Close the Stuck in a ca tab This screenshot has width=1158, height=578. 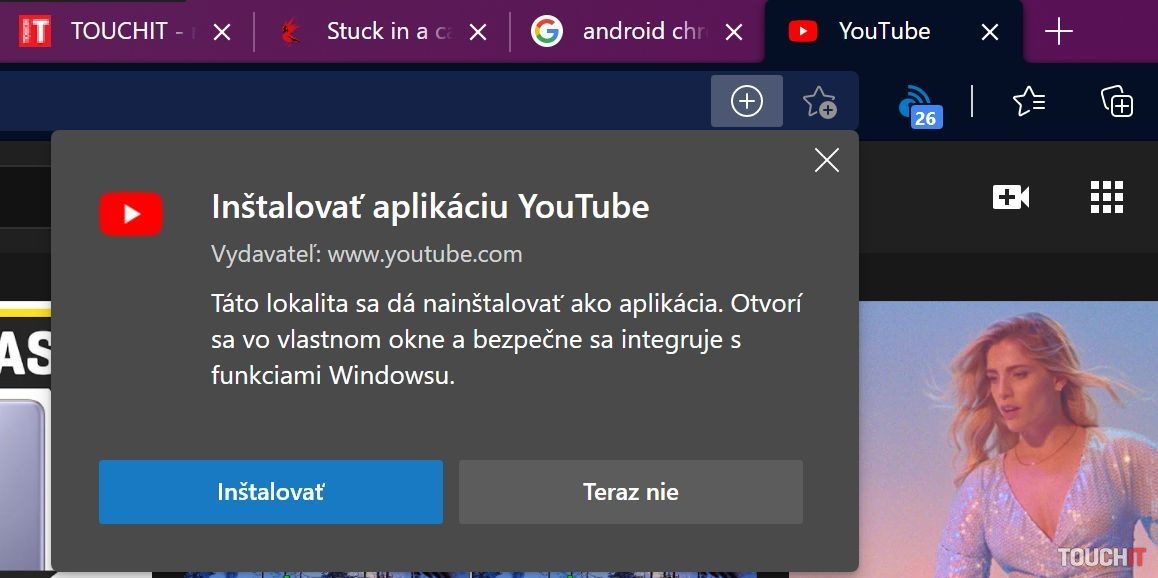click(x=478, y=32)
